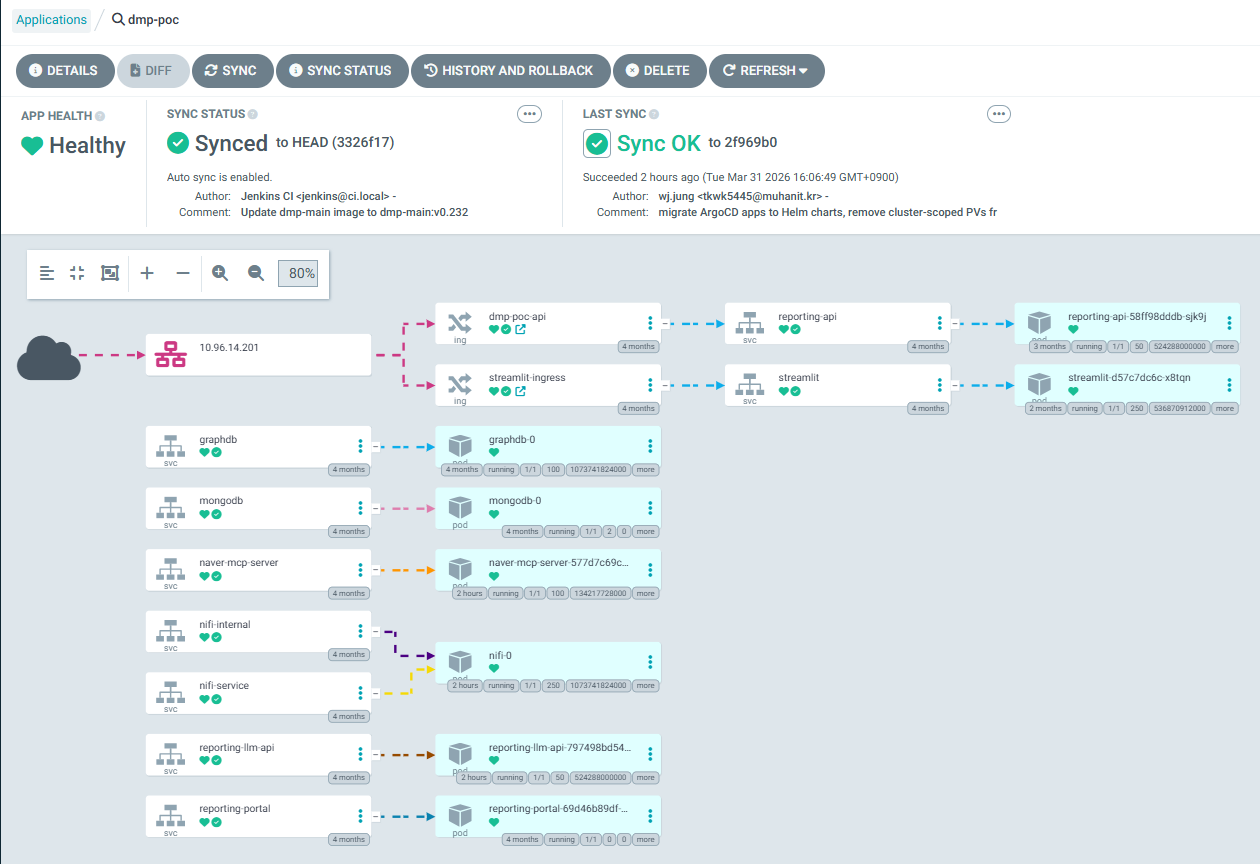Viewport: 1260px width, 864px height.
Task: Zoom in using the magnifier plus icon
Action: (x=220, y=273)
